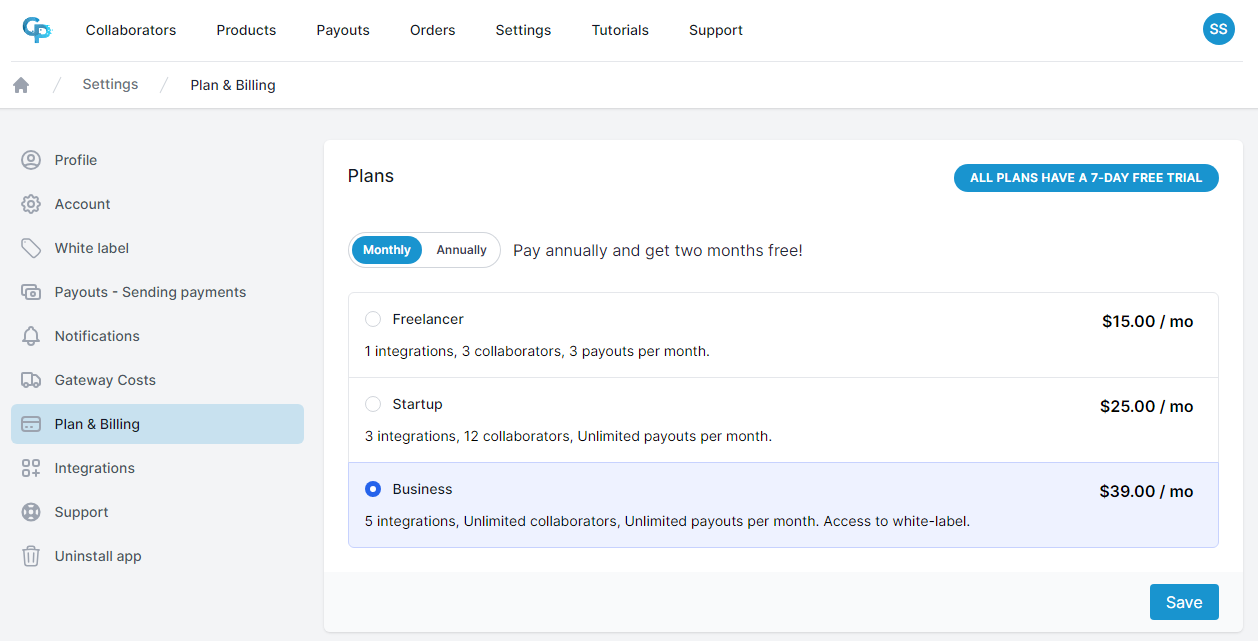This screenshot has height=641, width=1258.
Task: Open the CollabPay logo in the header
Action: coord(37,30)
